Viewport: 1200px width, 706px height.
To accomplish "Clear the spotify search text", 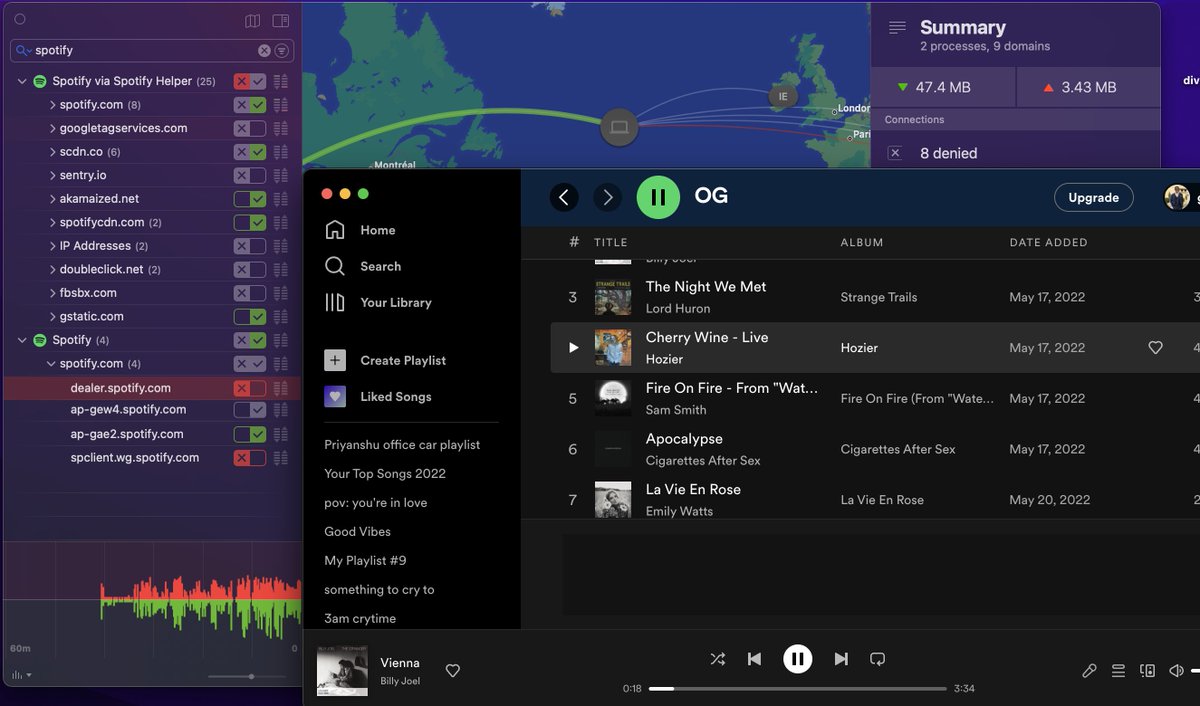I will [x=264, y=50].
